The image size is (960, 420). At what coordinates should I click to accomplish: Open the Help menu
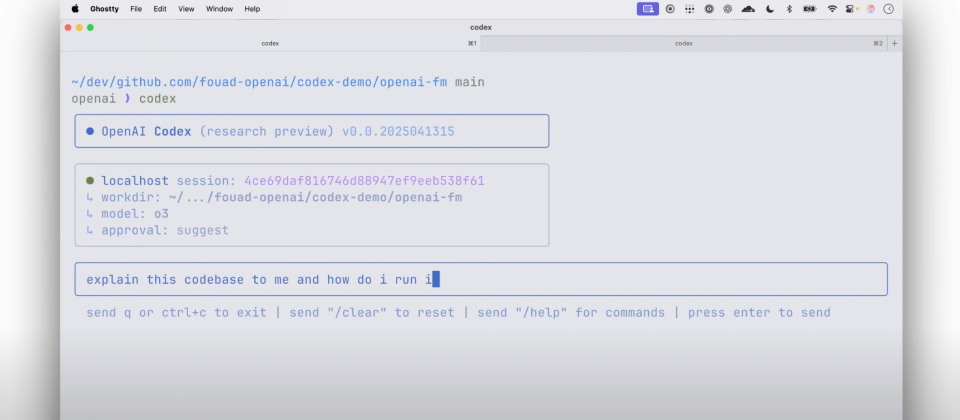(x=252, y=9)
